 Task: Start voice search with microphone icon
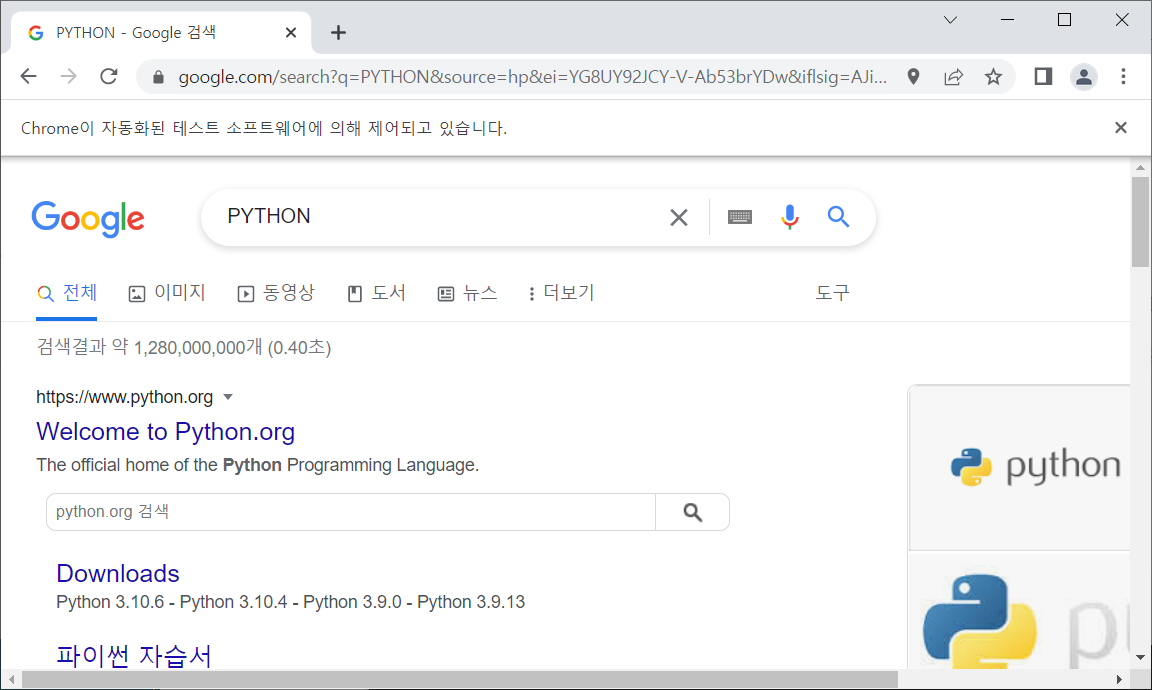790,217
